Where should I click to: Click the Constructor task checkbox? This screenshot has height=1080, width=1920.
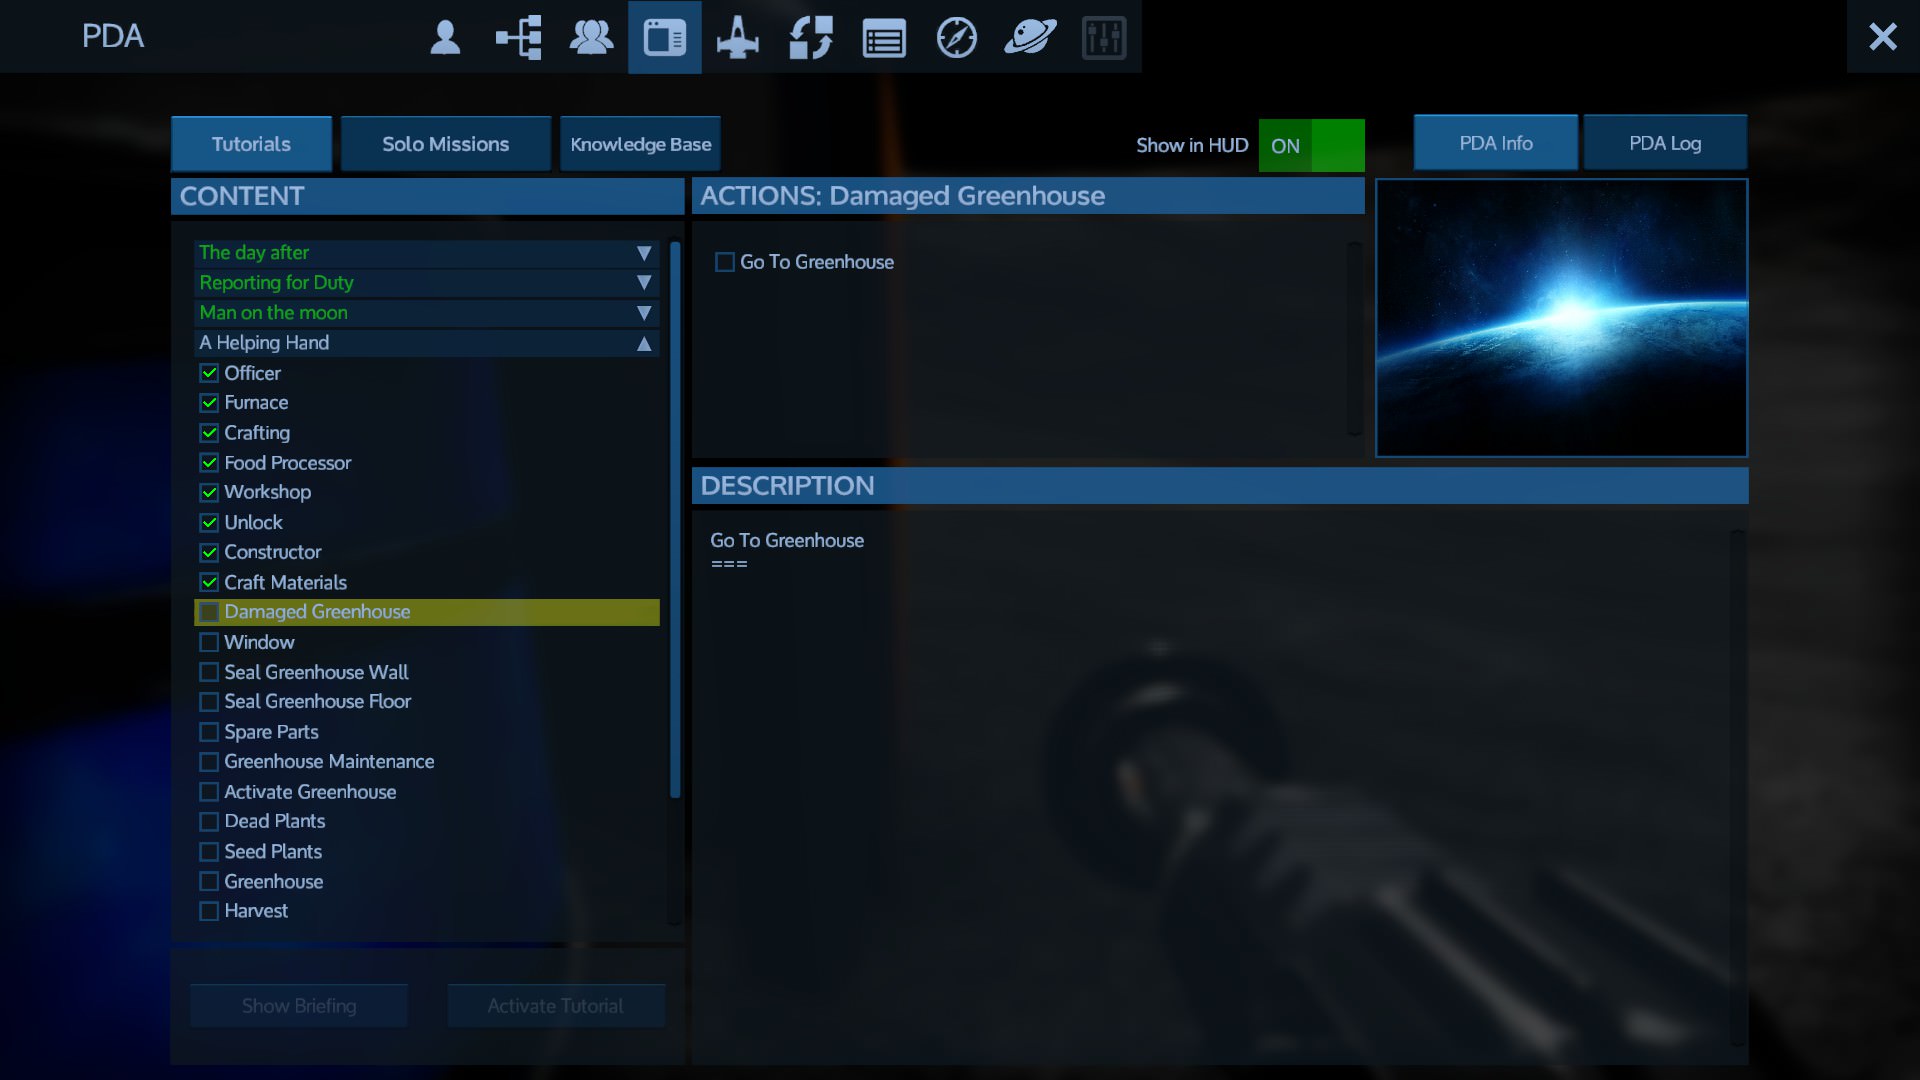[x=209, y=552]
